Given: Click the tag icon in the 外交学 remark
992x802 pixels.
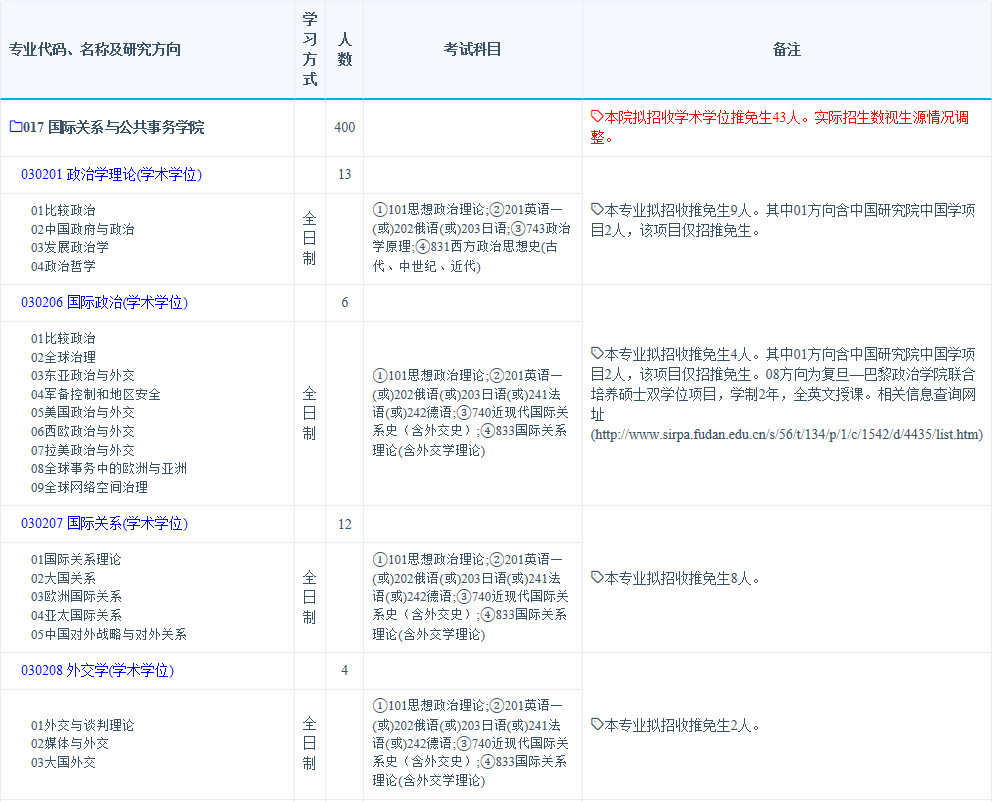Looking at the screenshot, I should pyautogui.click(x=597, y=725).
